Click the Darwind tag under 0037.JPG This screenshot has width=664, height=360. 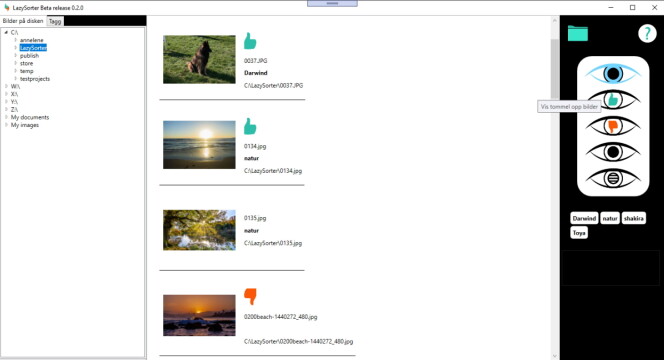point(255,73)
